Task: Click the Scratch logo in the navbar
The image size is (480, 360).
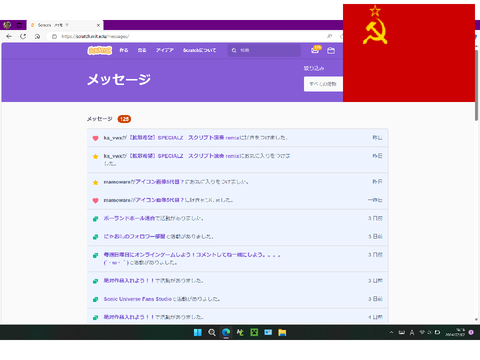Action: [x=99, y=50]
